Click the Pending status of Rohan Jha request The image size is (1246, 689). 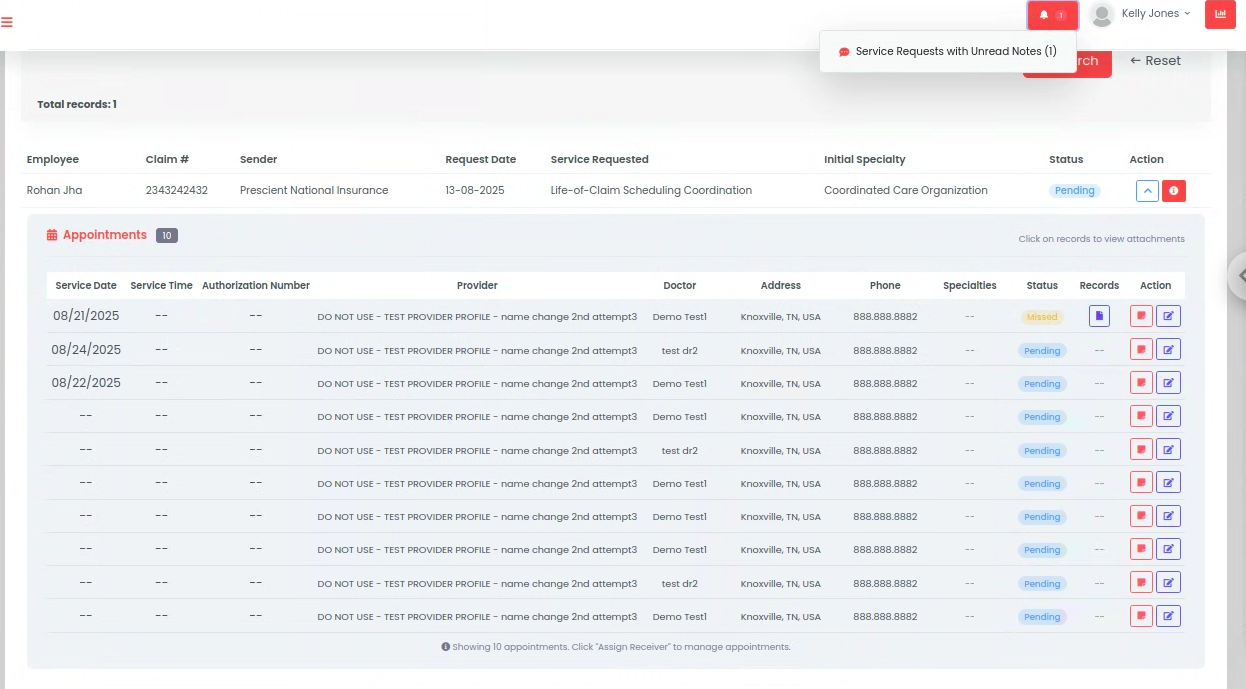pos(1074,190)
